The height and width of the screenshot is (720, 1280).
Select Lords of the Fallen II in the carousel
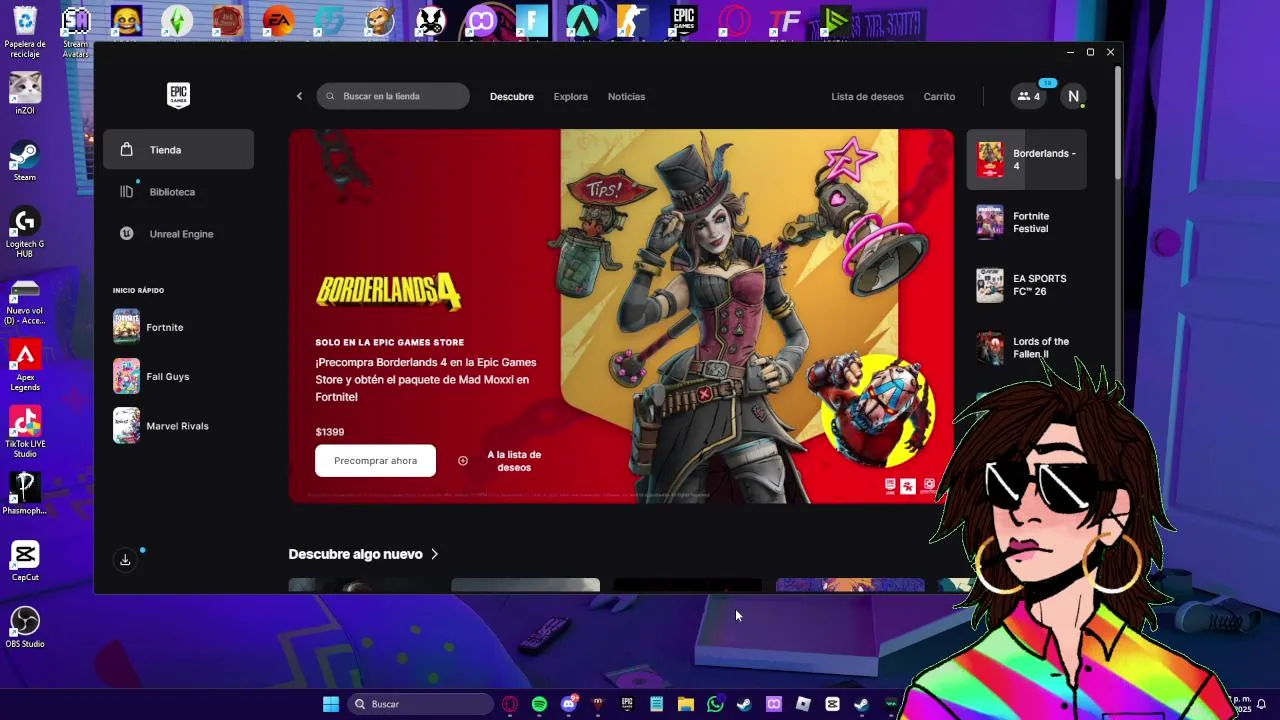point(1026,348)
